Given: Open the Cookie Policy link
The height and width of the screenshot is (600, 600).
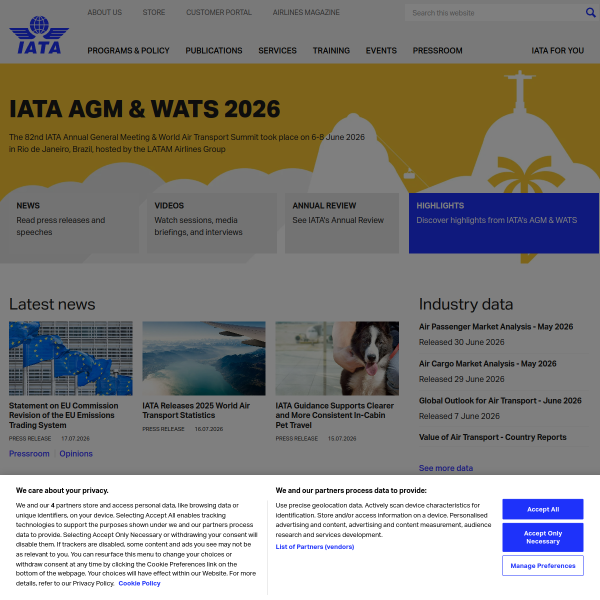Looking at the screenshot, I should pos(139,584).
